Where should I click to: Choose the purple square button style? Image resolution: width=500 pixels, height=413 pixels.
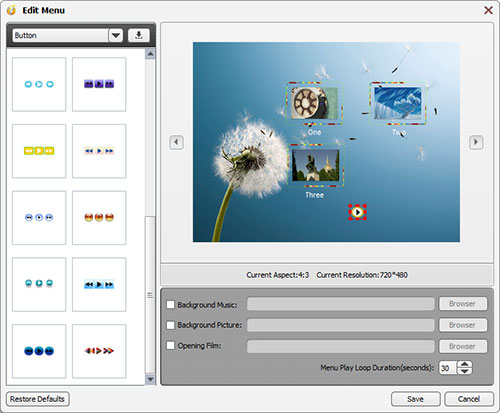coord(99,84)
